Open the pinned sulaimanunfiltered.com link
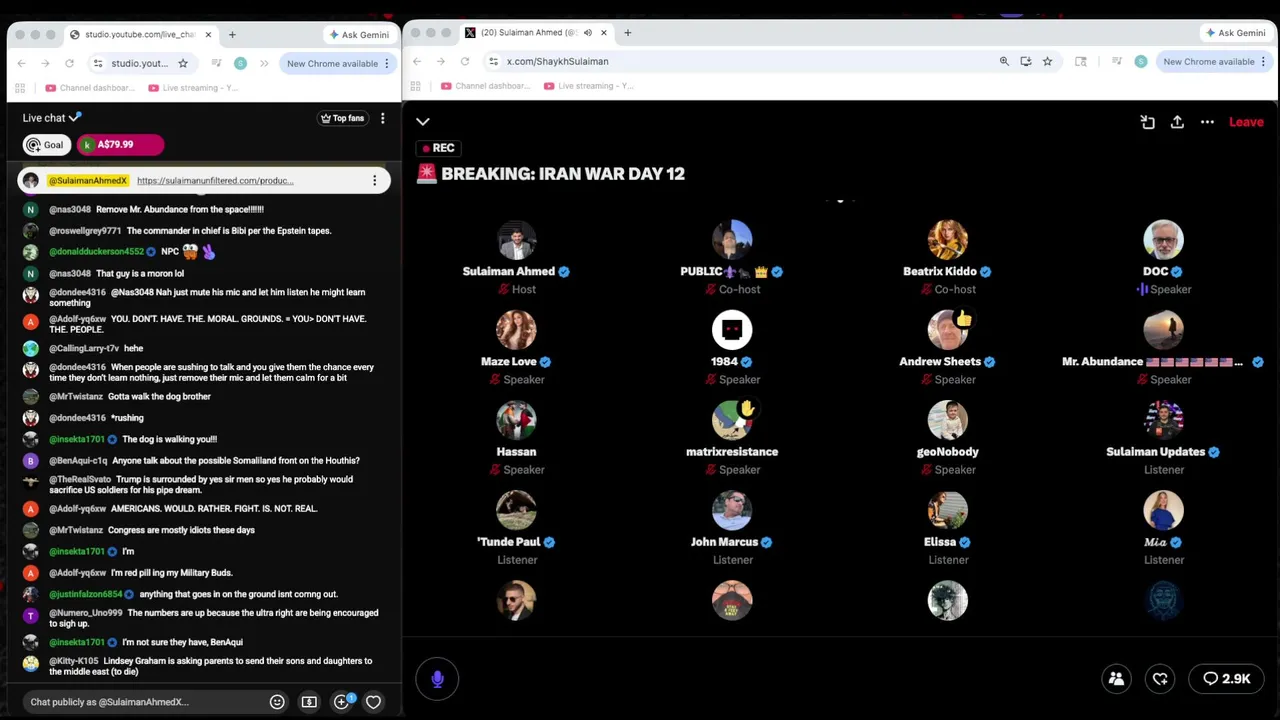Screen dimensions: 1280x720 [x=215, y=181]
